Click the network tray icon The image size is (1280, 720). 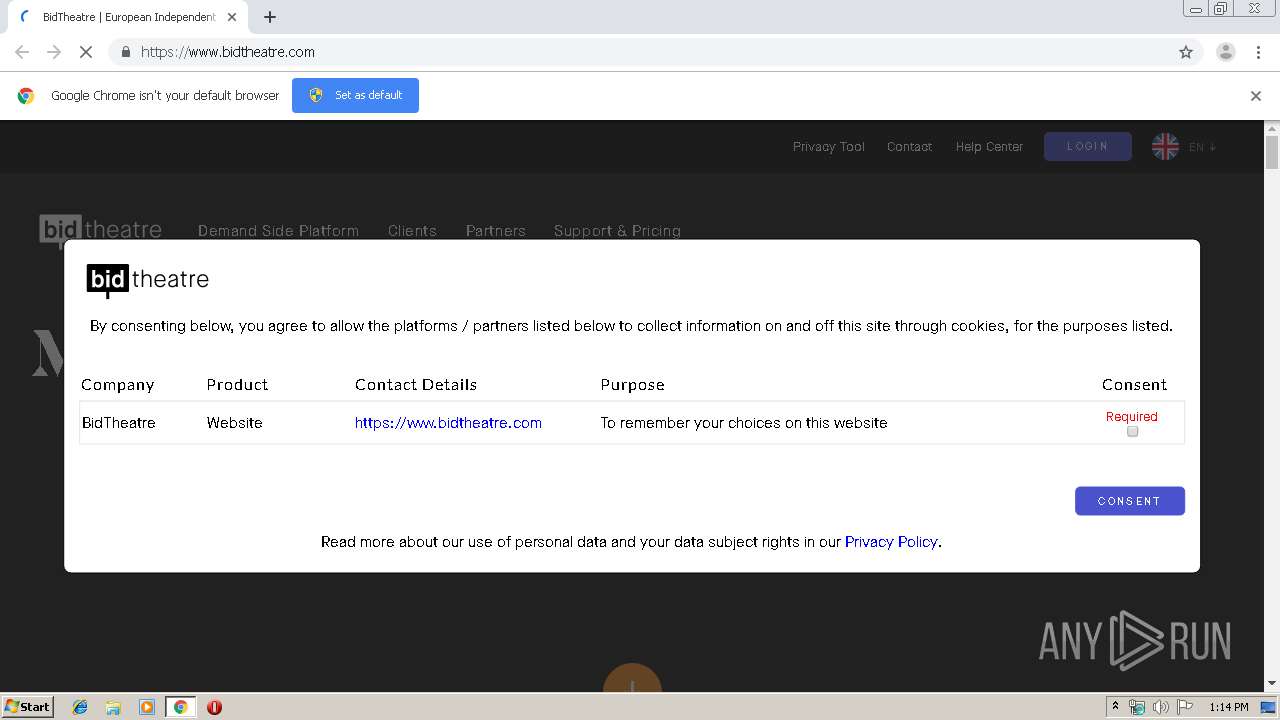click(x=1137, y=707)
